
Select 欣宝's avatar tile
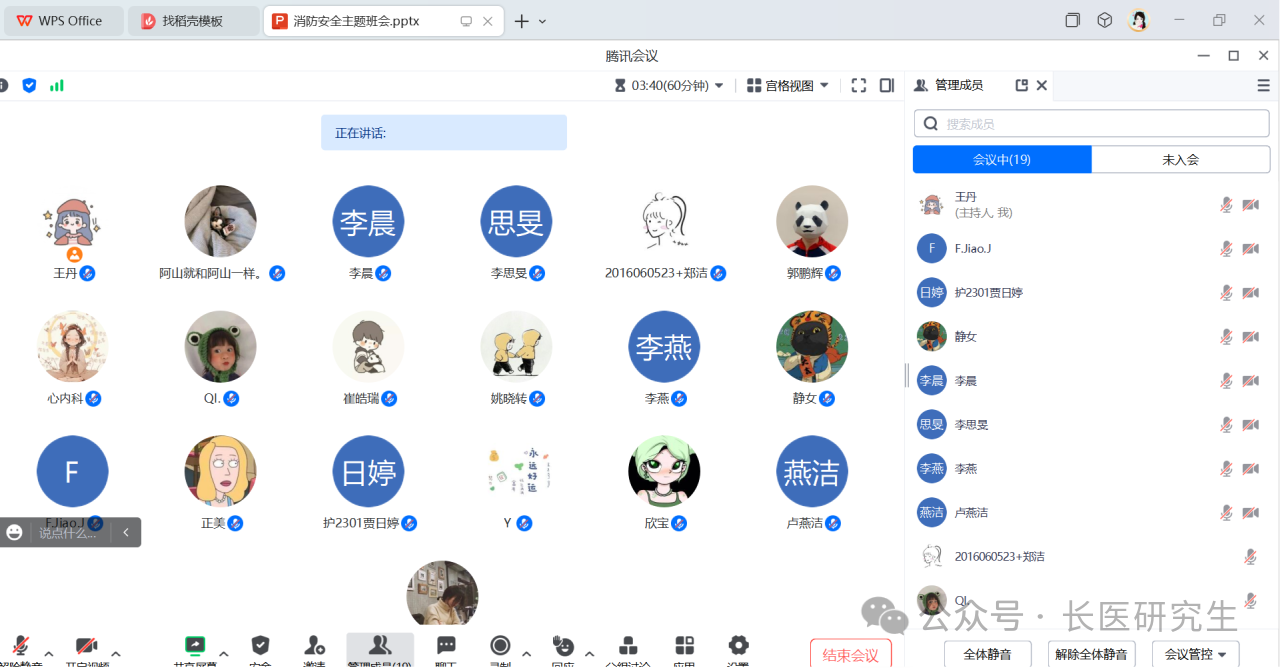pos(664,471)
